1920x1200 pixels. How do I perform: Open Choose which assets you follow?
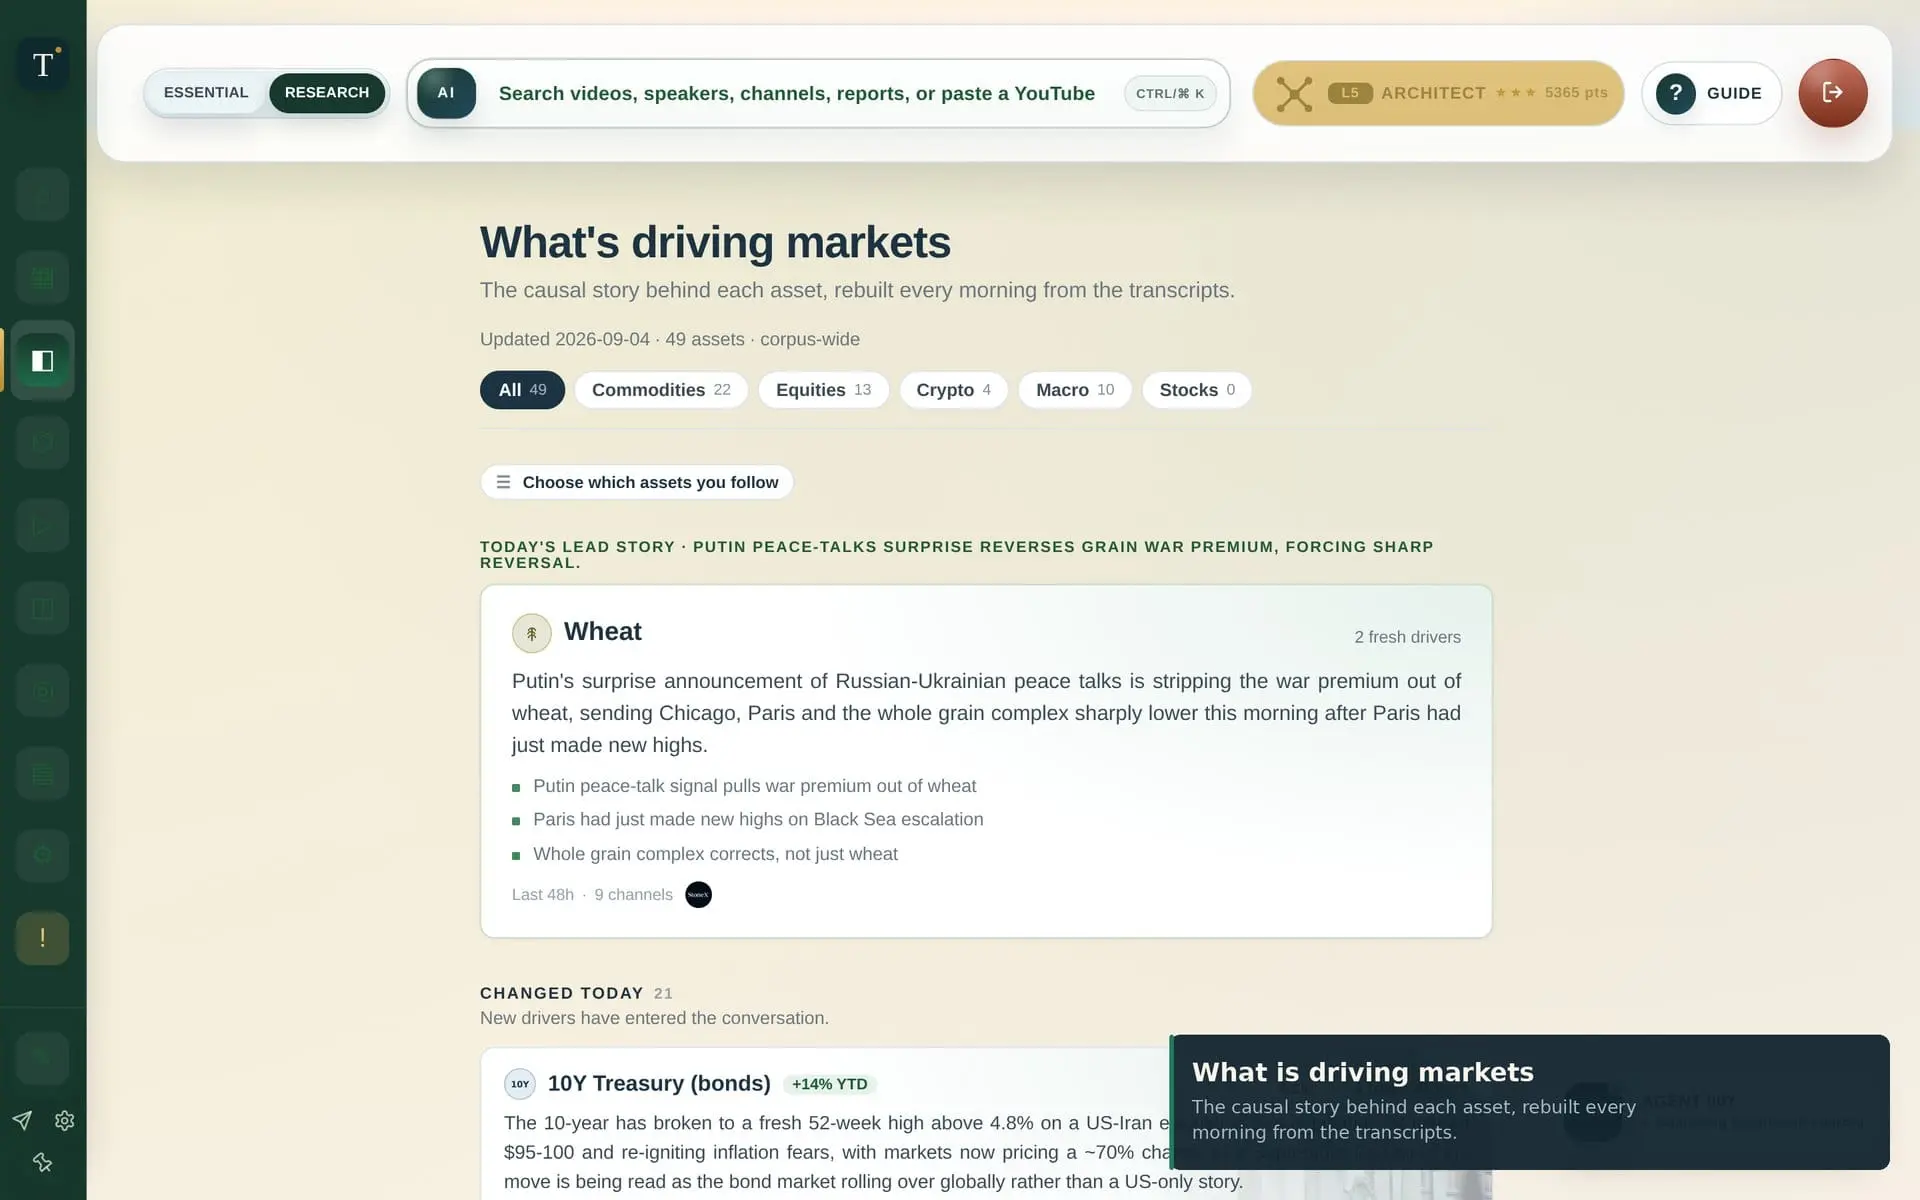pos(637,482)
